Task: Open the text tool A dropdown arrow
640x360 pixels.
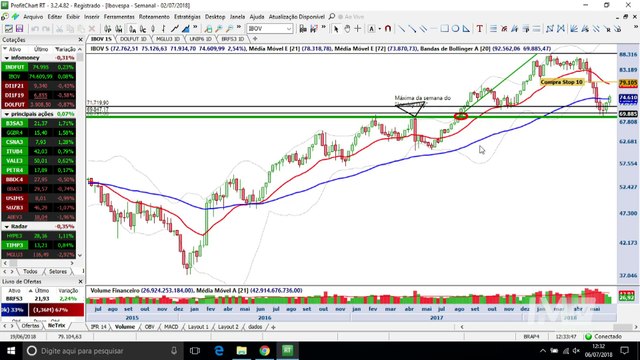Action: (379, 29)
